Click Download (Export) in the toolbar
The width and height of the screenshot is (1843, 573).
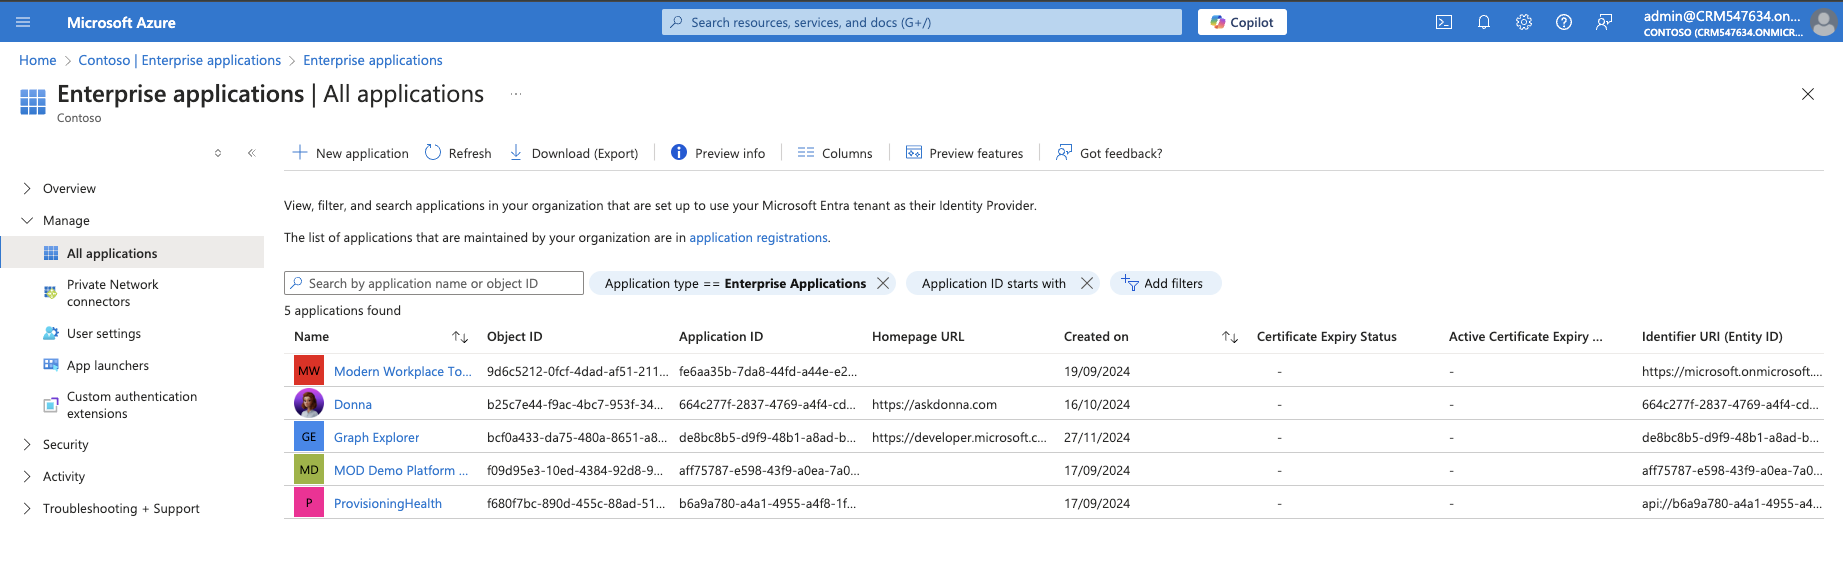click(x=574, y=153)
